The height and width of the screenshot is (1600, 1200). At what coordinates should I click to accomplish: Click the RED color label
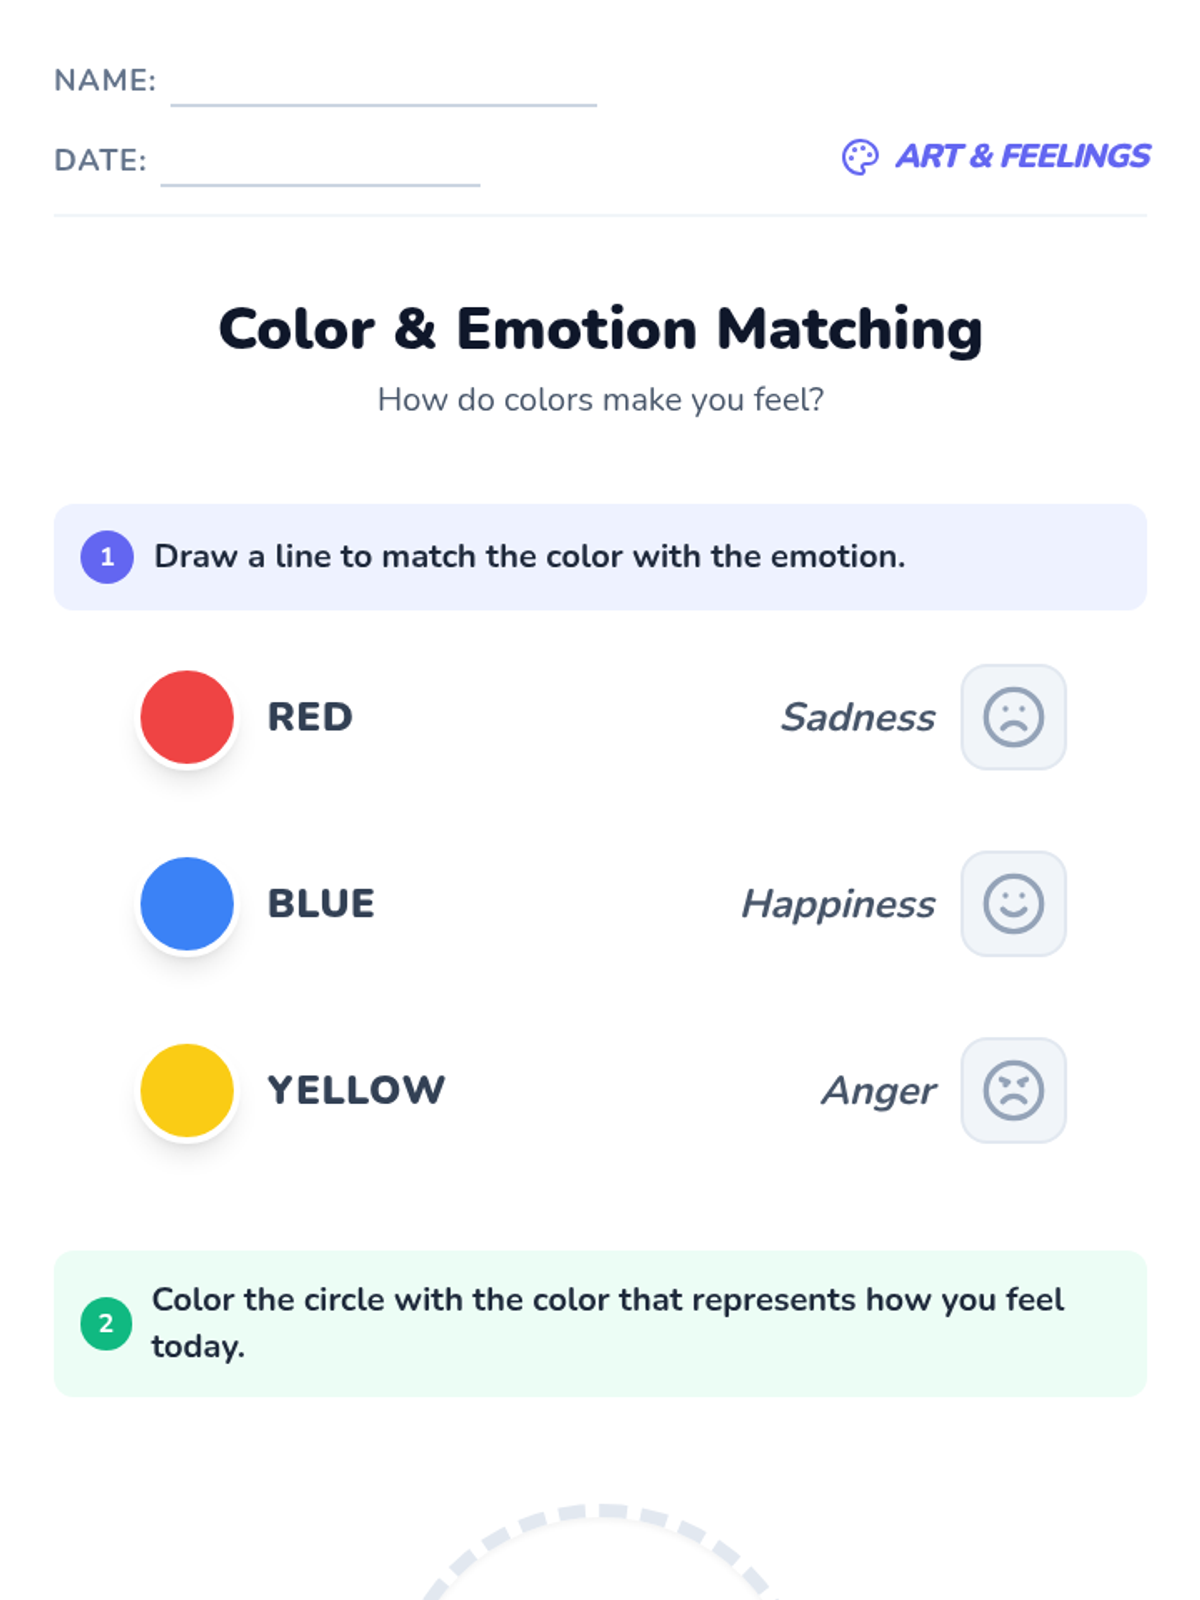[310, 717]
